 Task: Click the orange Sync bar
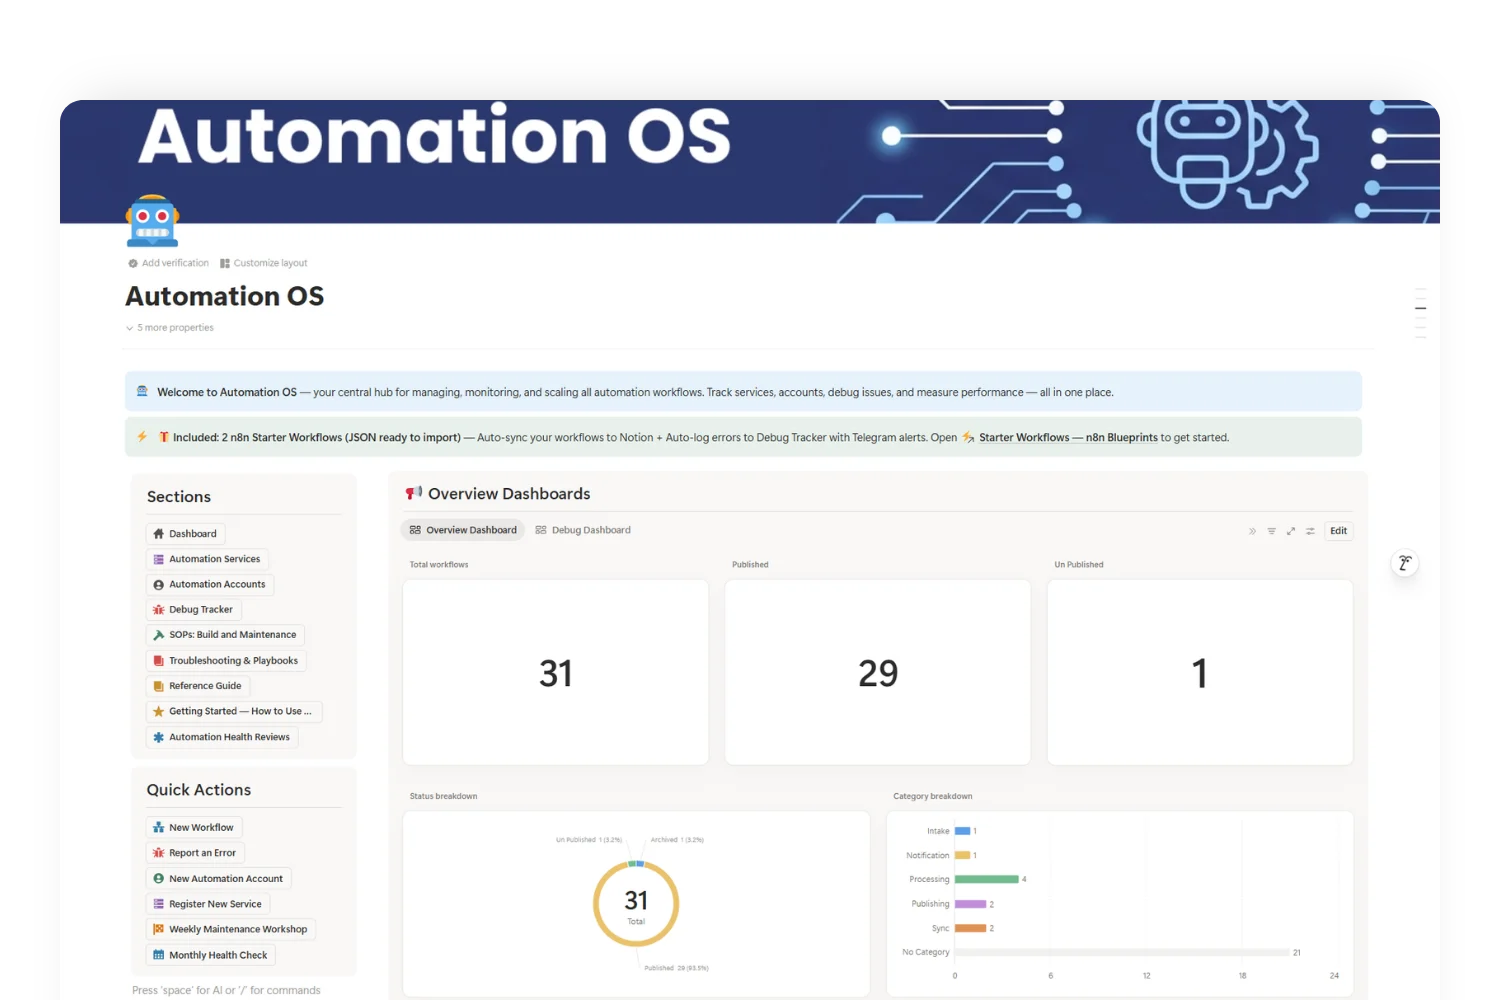pyautogui.click(x=970, y=928)
